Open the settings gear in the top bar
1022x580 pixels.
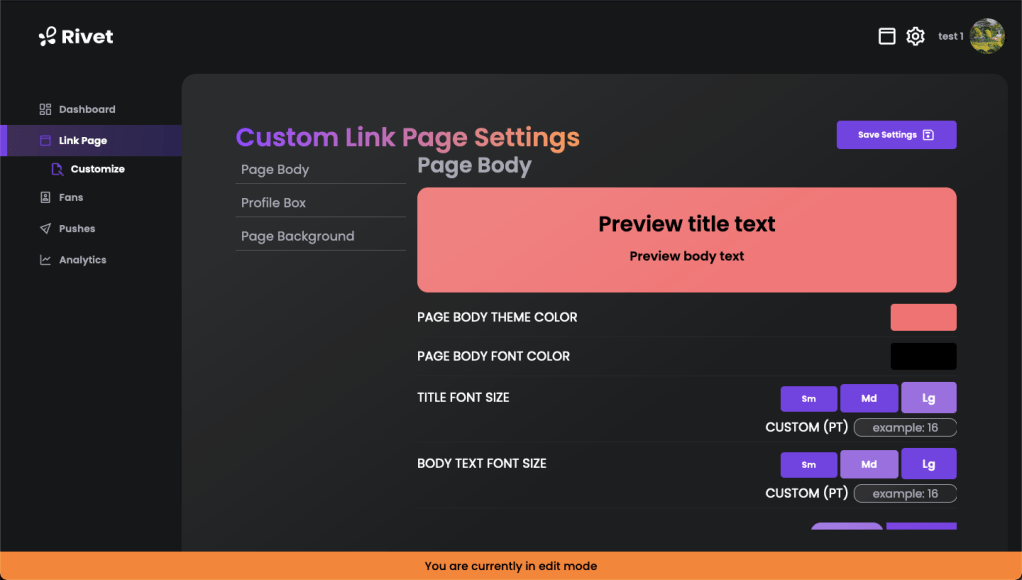point(915,35)
